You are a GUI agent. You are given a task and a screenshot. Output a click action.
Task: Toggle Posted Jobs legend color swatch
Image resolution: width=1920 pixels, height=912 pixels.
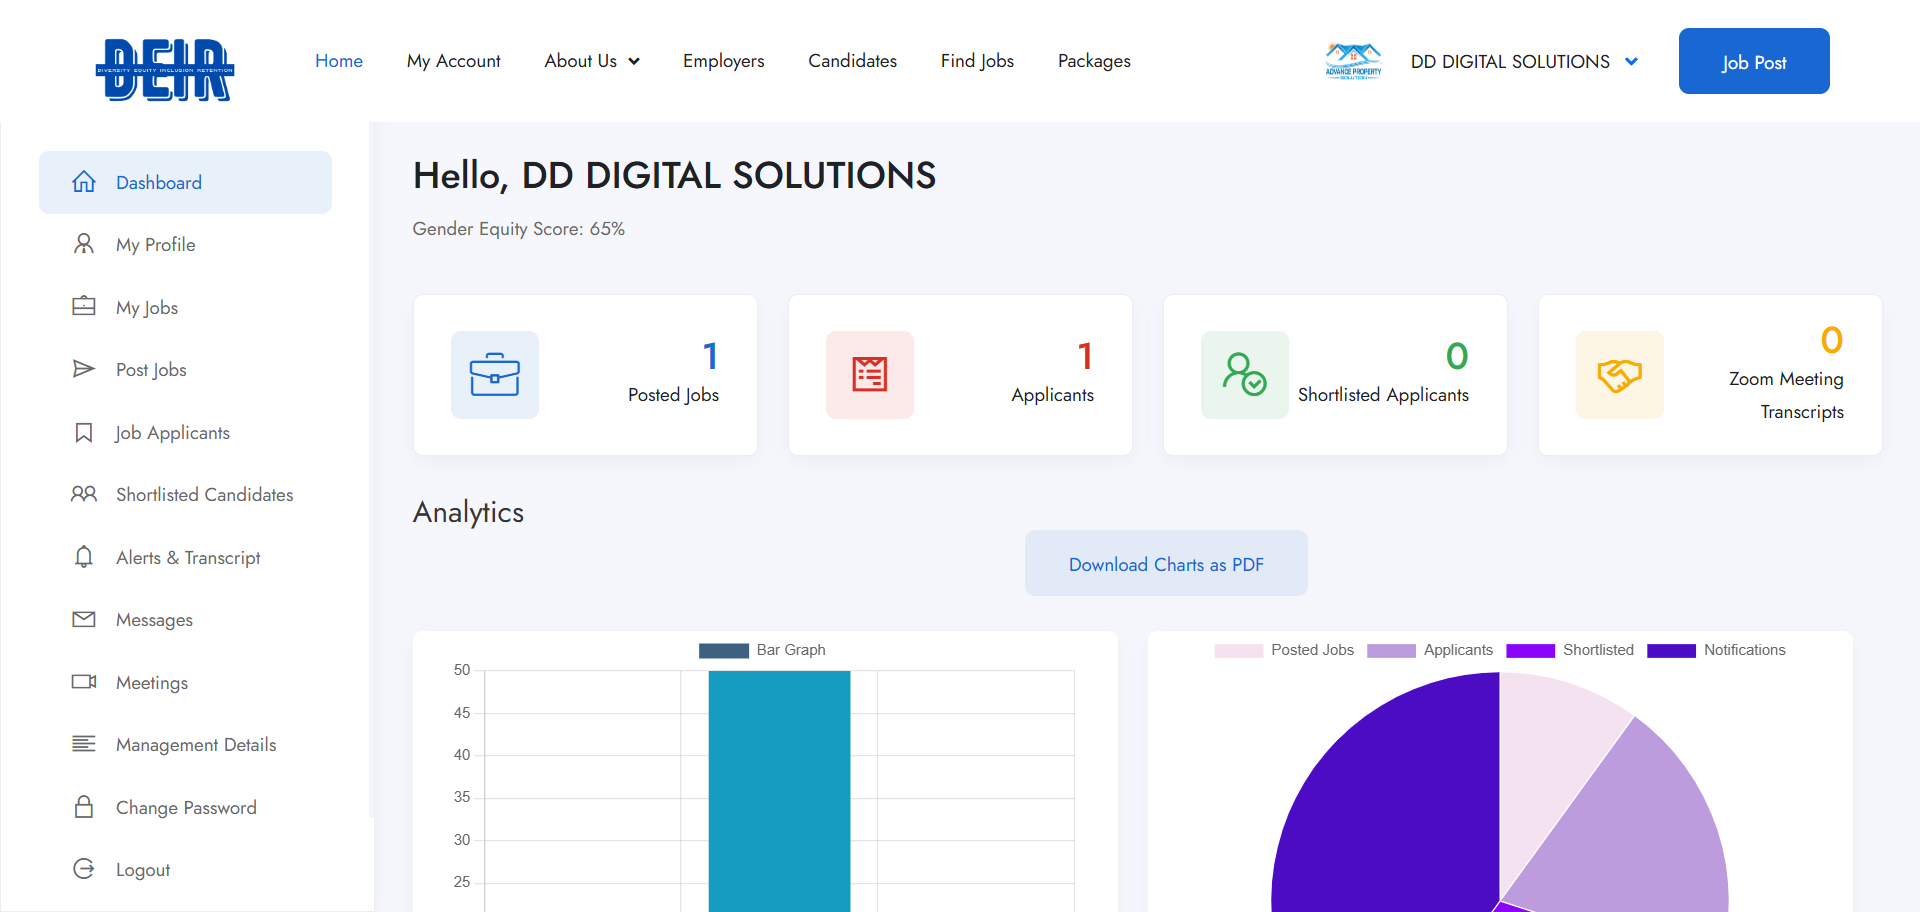pos(1239,651)
